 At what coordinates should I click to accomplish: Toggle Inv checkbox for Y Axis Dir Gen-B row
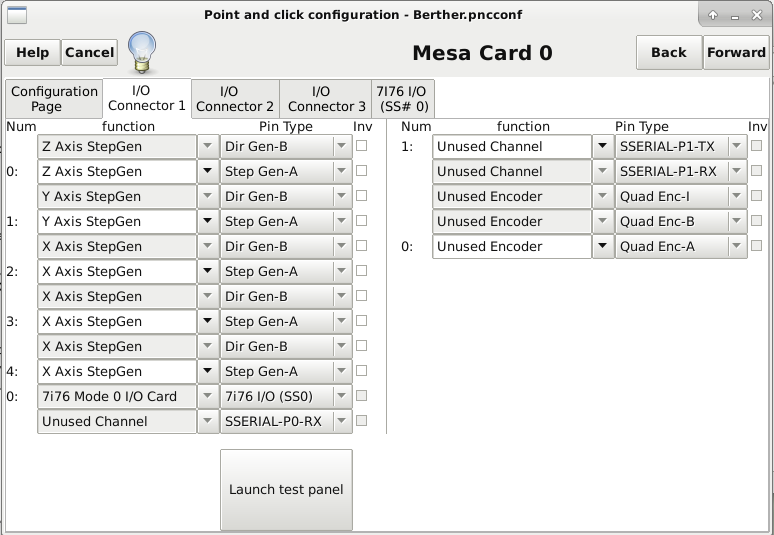(361, 195)
